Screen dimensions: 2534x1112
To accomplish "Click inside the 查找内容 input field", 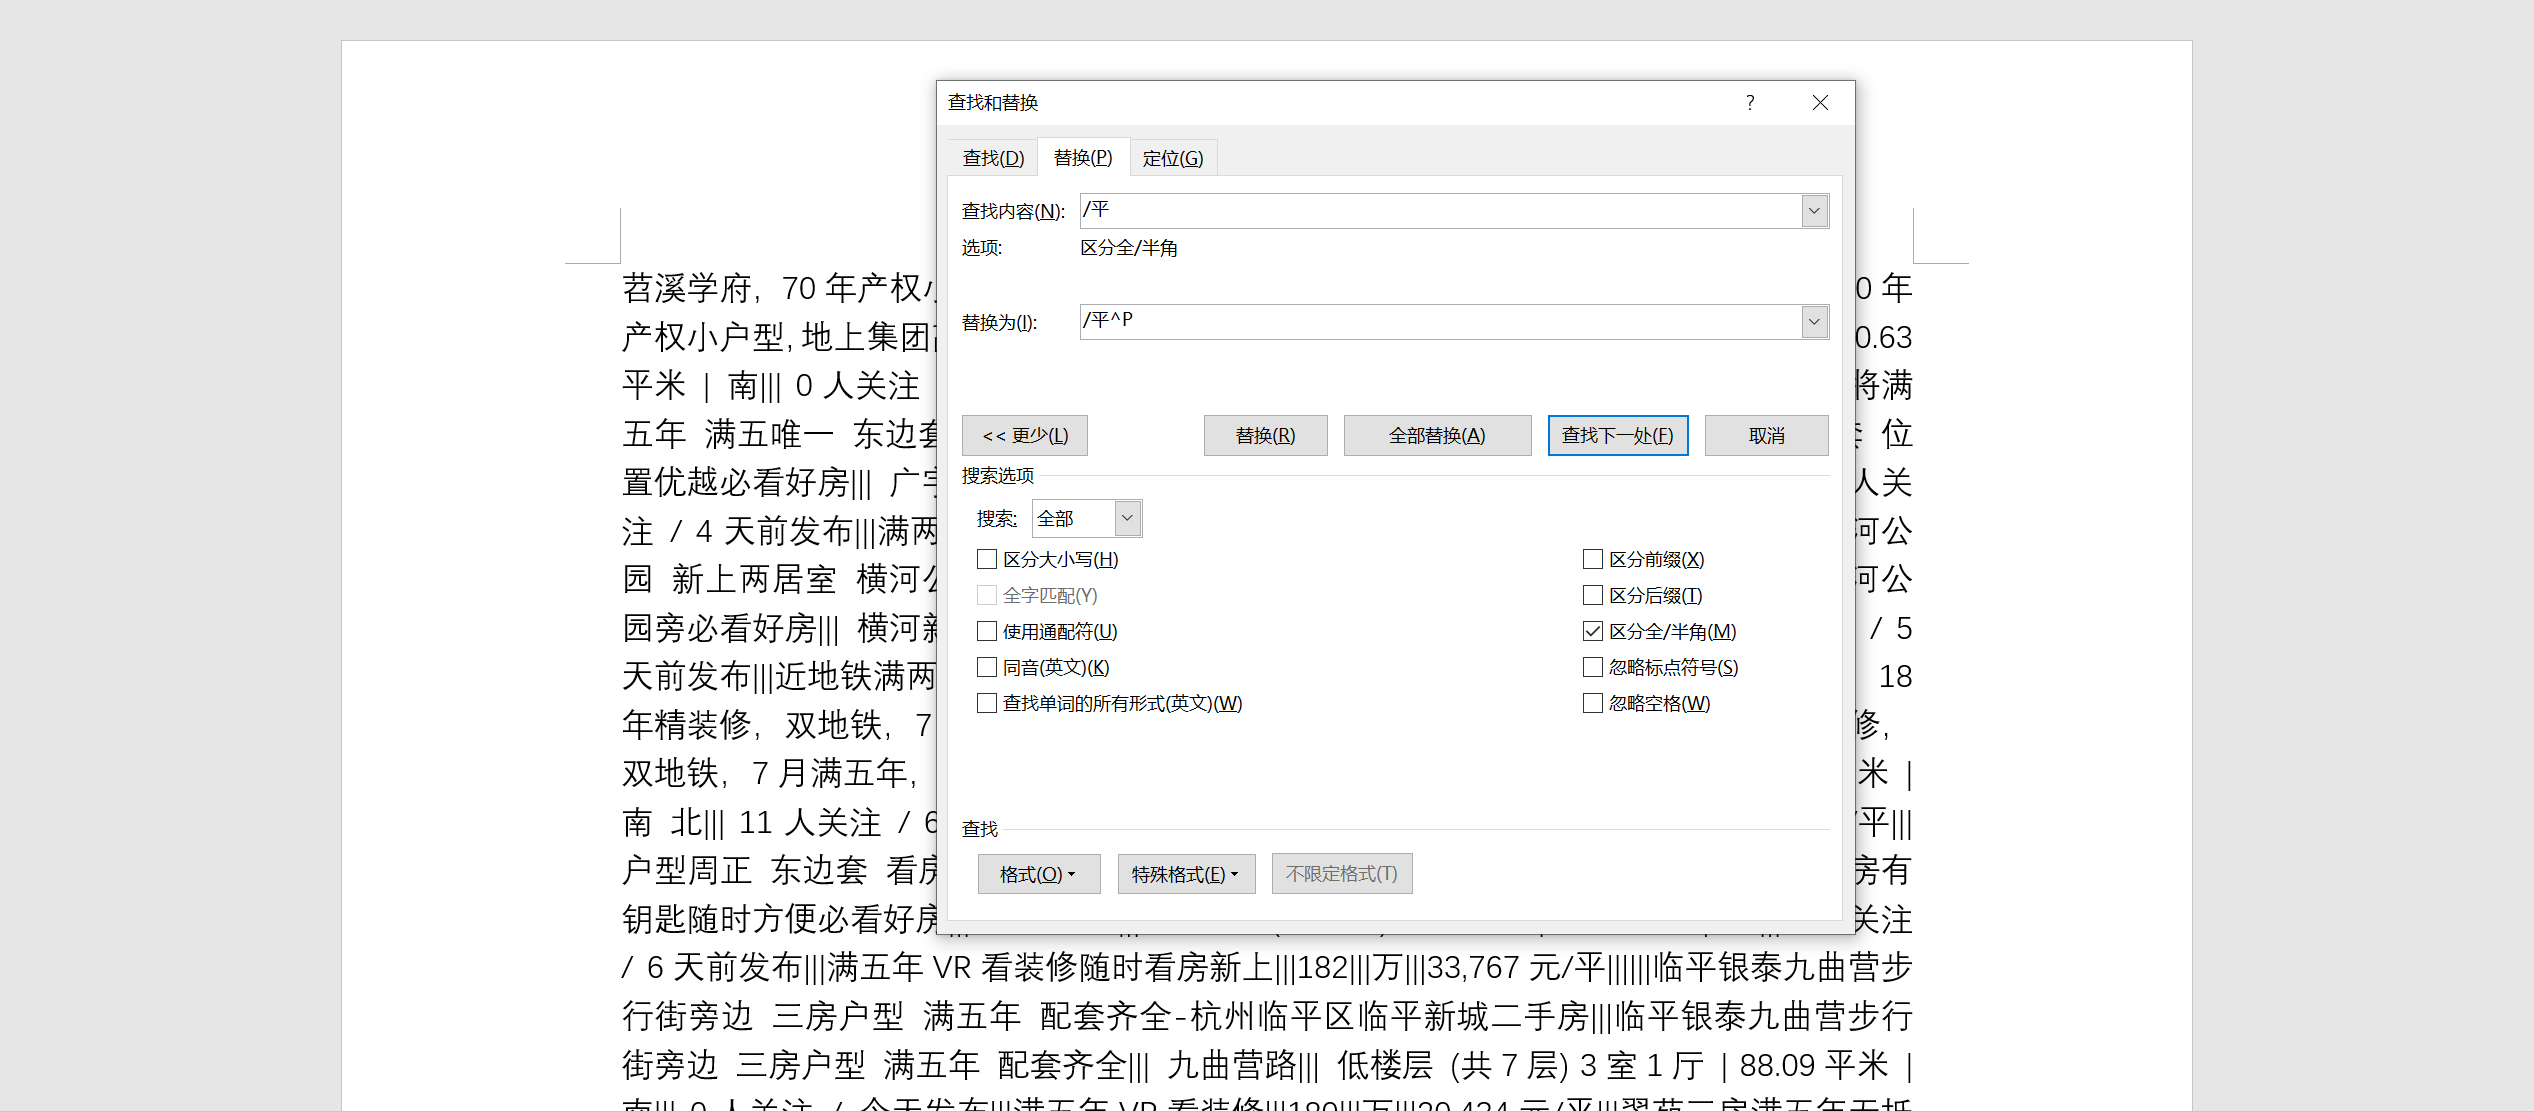I will coord(1440,211).
